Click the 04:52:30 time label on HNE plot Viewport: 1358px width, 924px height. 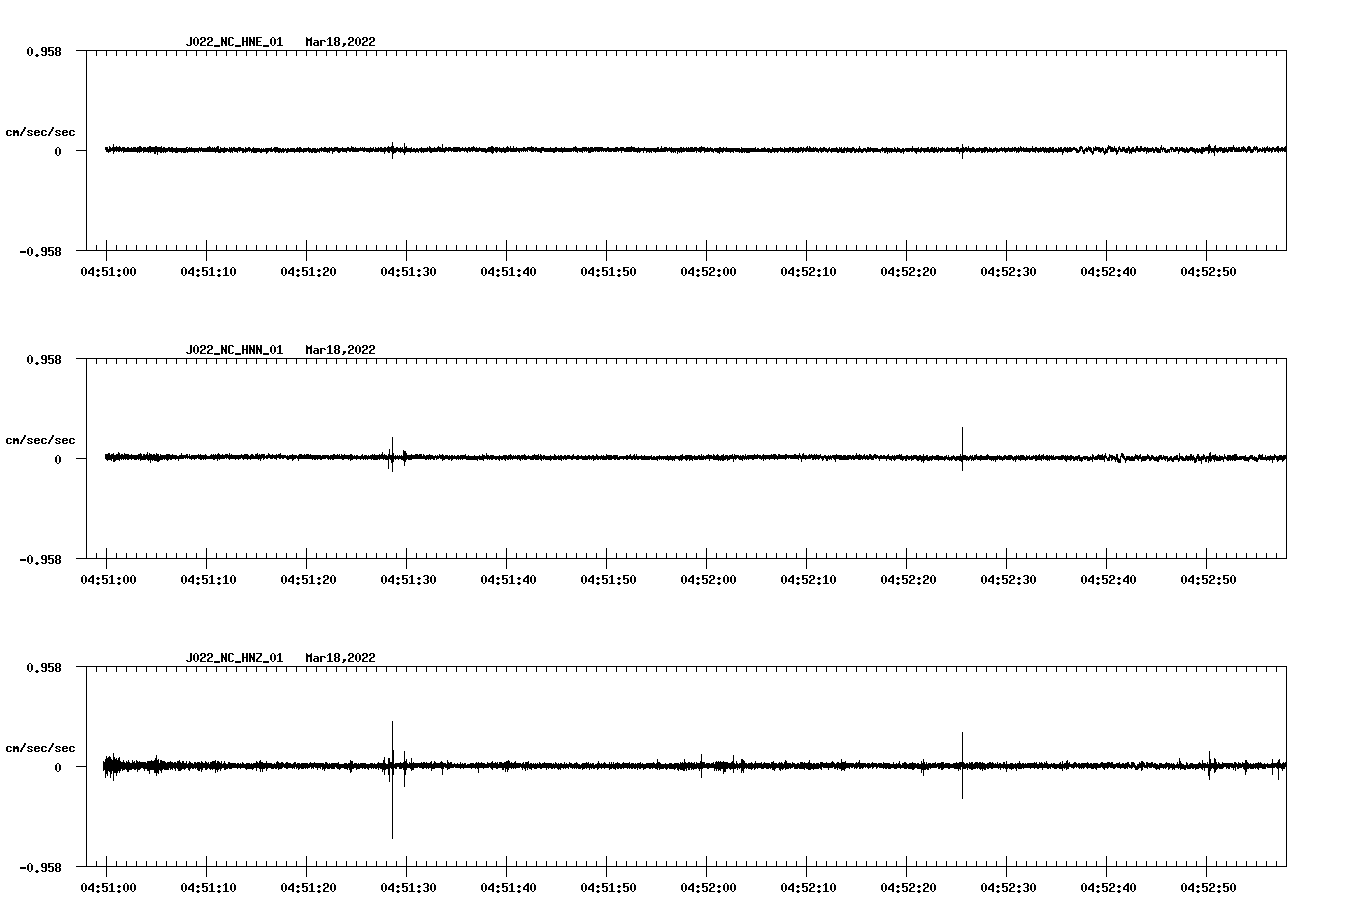(x=1008, y=272)
